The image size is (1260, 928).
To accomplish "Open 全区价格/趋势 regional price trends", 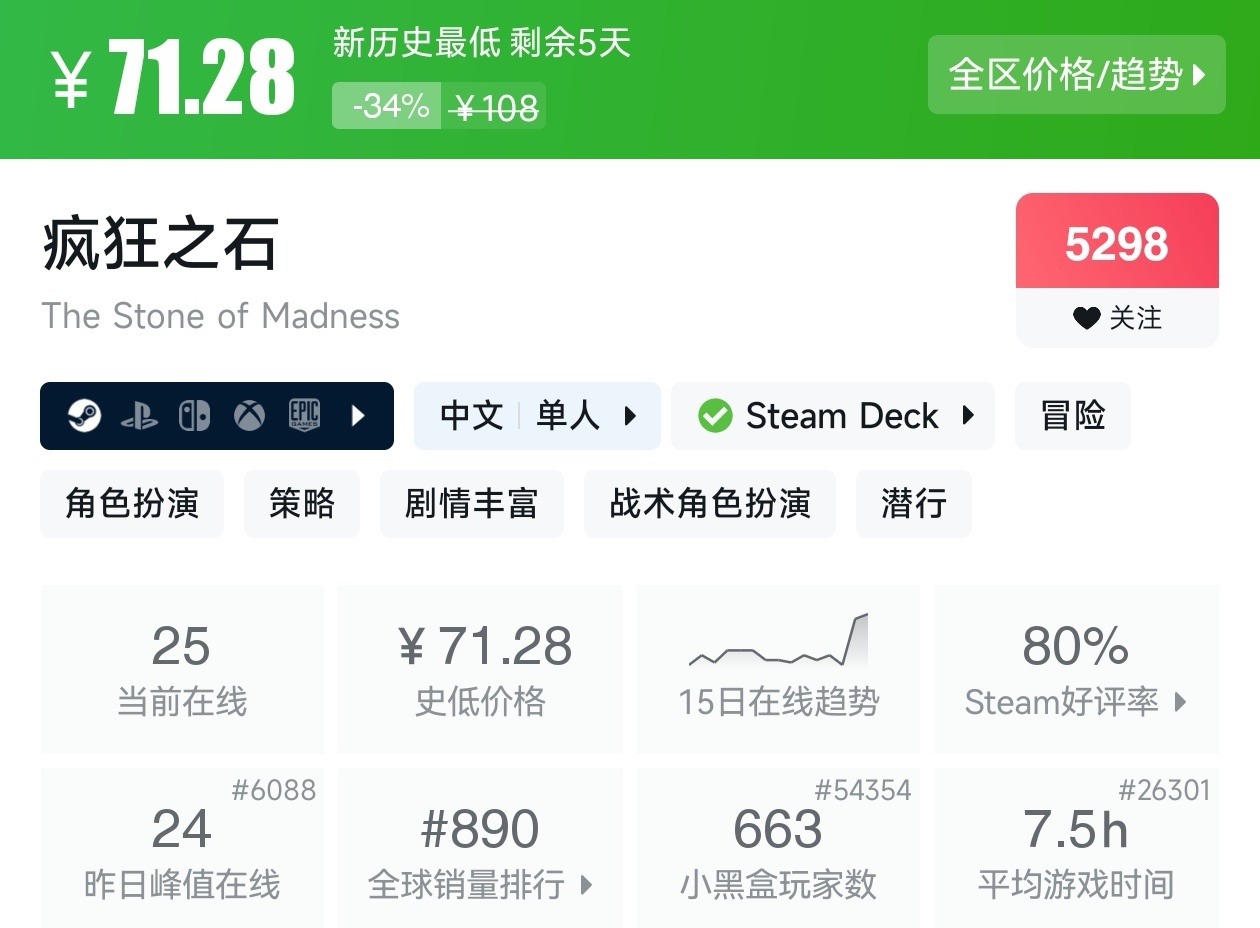I will point(1076,75).
